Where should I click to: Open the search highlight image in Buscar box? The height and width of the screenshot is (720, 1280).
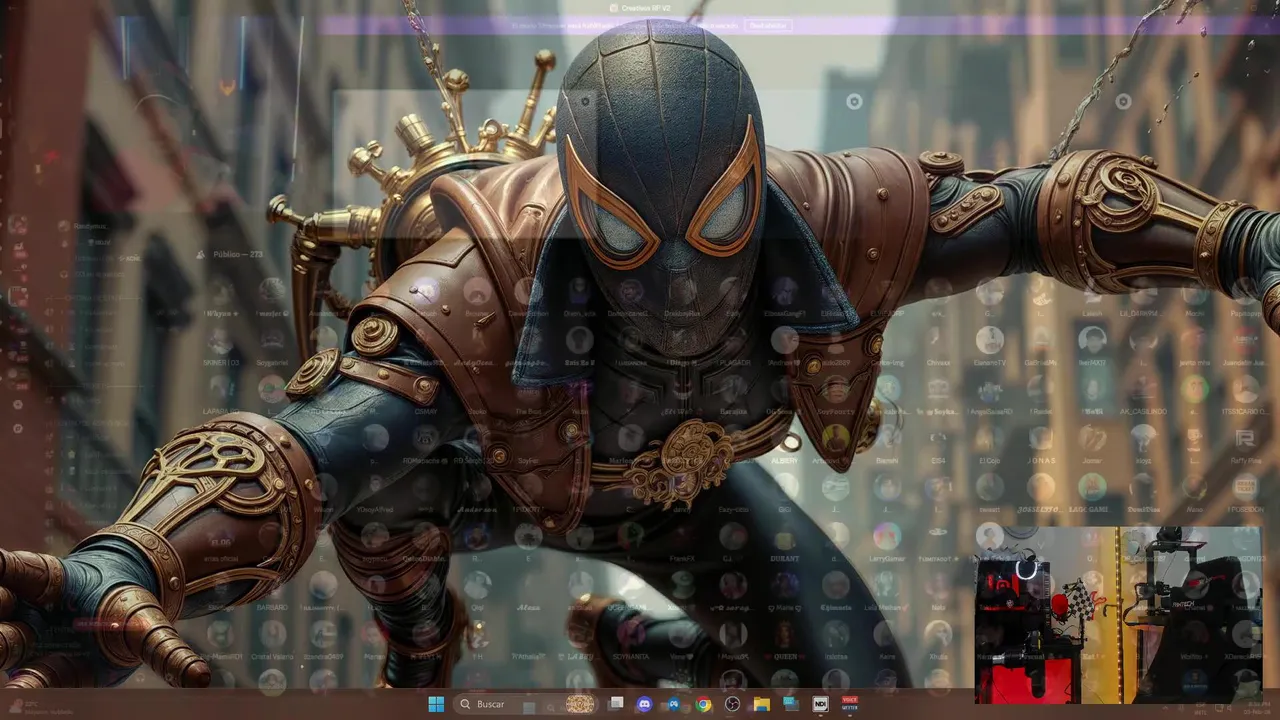click(x=580, y=704)
